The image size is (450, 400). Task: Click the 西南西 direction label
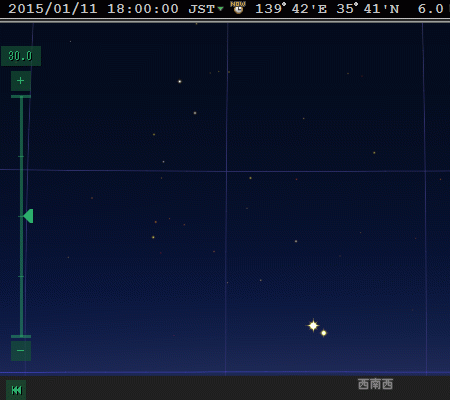(x=375, y=384)
